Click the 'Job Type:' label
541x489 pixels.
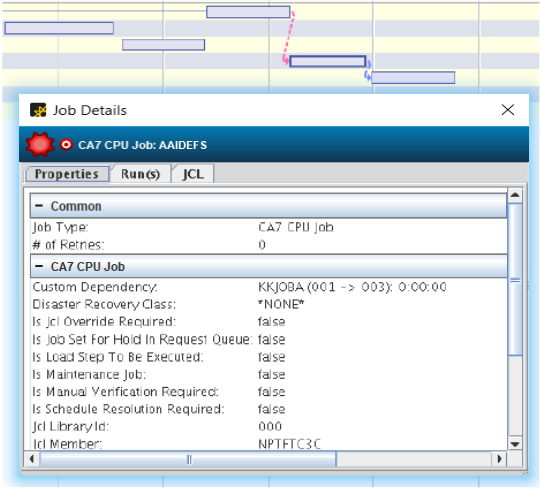pyautogui.click(x=60, y=227)
